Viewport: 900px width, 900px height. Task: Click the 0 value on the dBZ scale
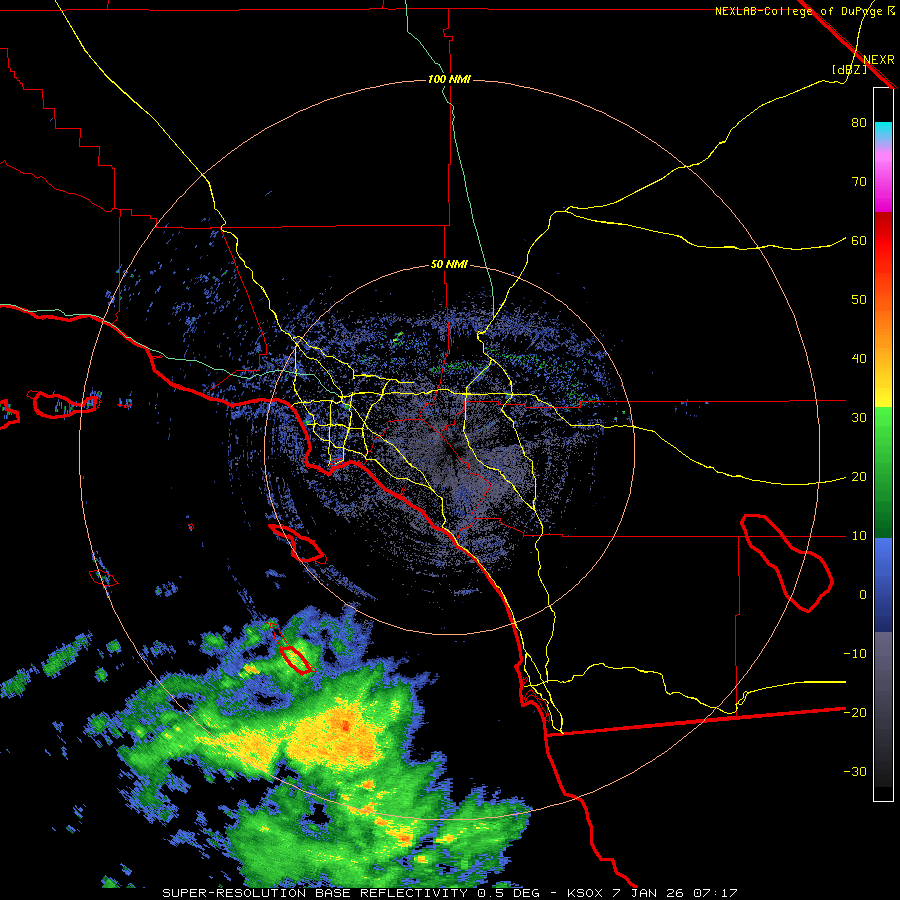[863, 595]
